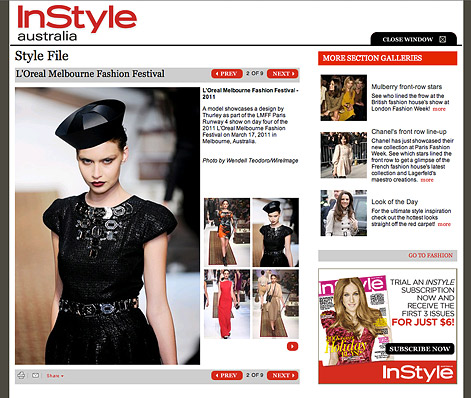This screenshot has width=471, height=398.
Task: Click the InStyle australia logo
Action: (77, 23)
